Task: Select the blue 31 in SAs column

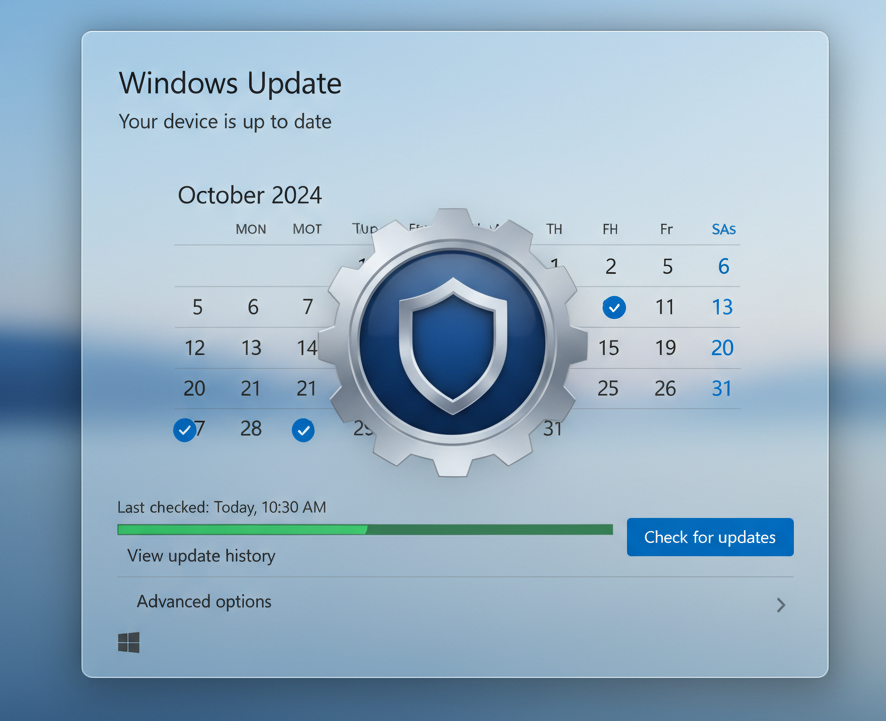Action: [x=722, y=388]
